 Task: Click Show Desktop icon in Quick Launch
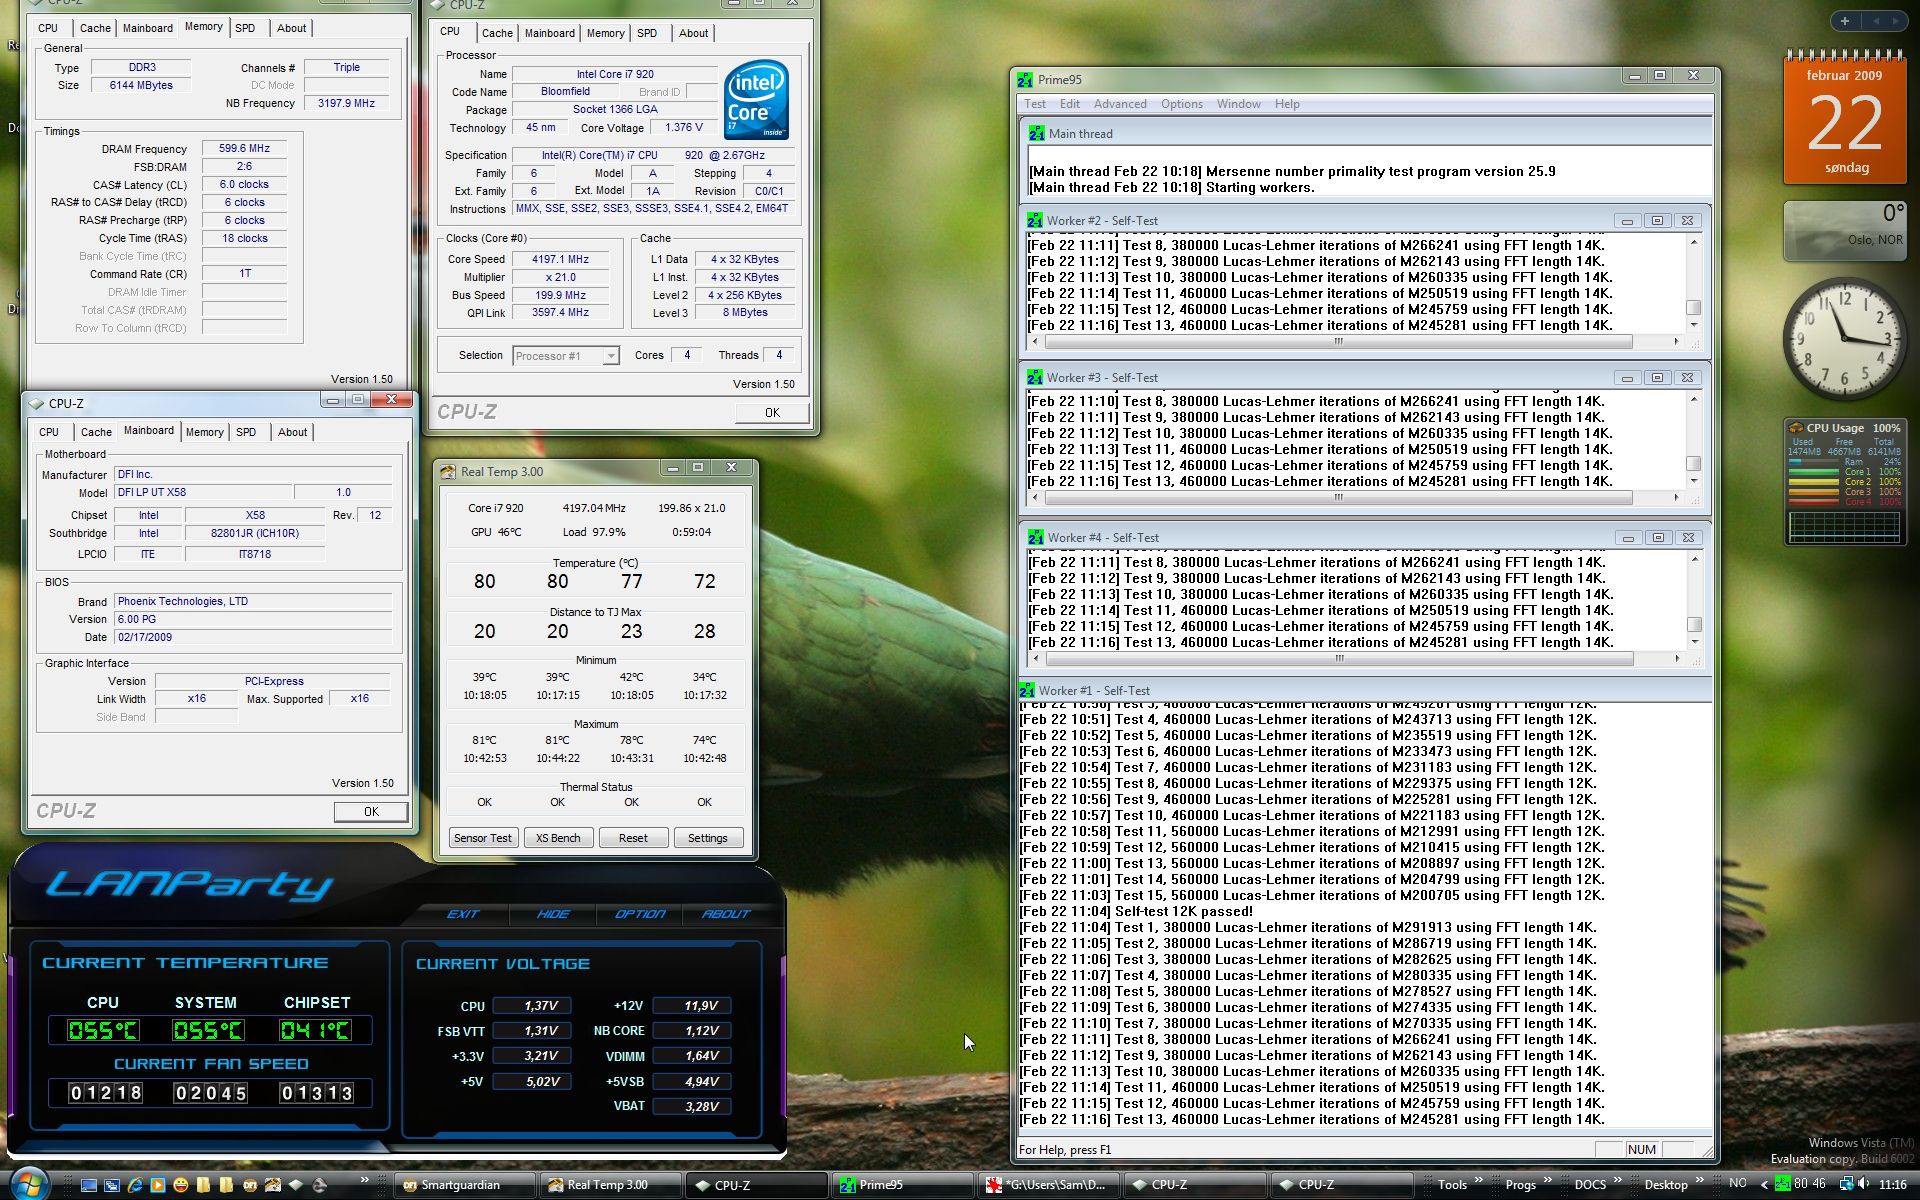pyautogui.click(x=89, y=1185)
